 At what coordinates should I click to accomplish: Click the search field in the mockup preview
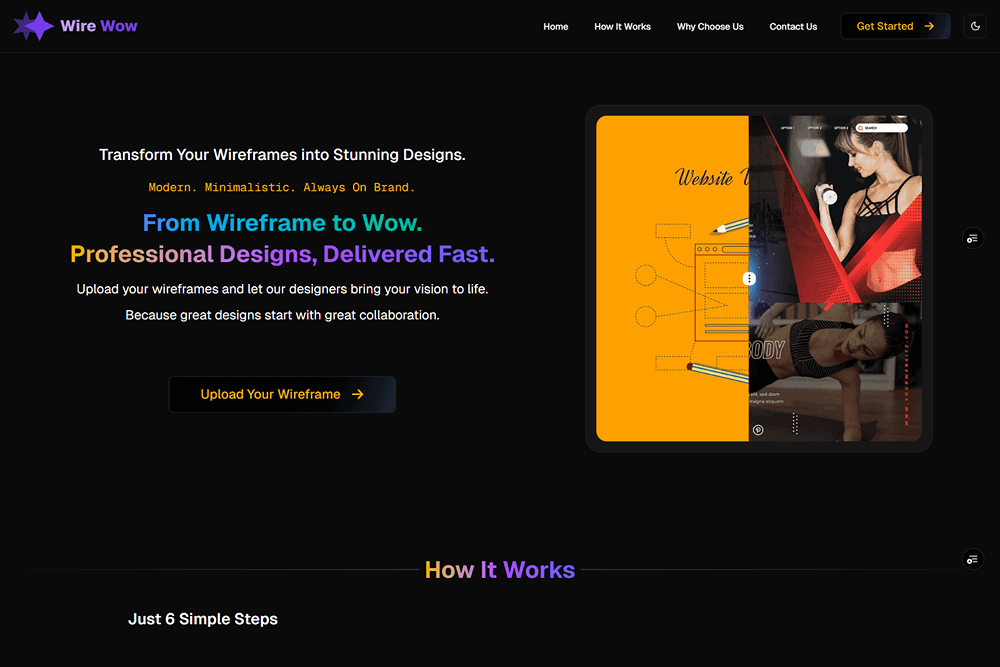pyautogui.click(x=885, y=128)
